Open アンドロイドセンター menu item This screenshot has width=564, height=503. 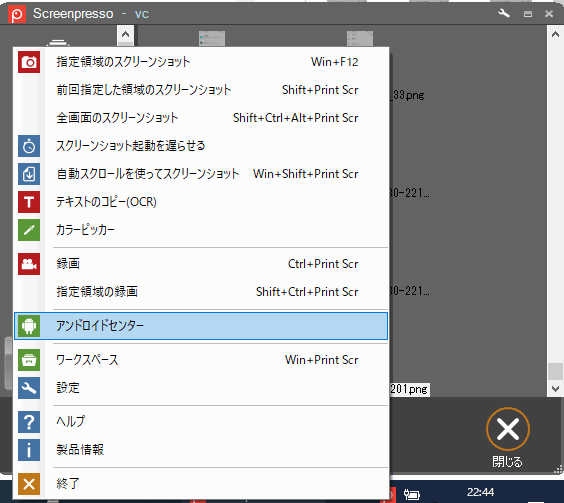coord(201,326)
